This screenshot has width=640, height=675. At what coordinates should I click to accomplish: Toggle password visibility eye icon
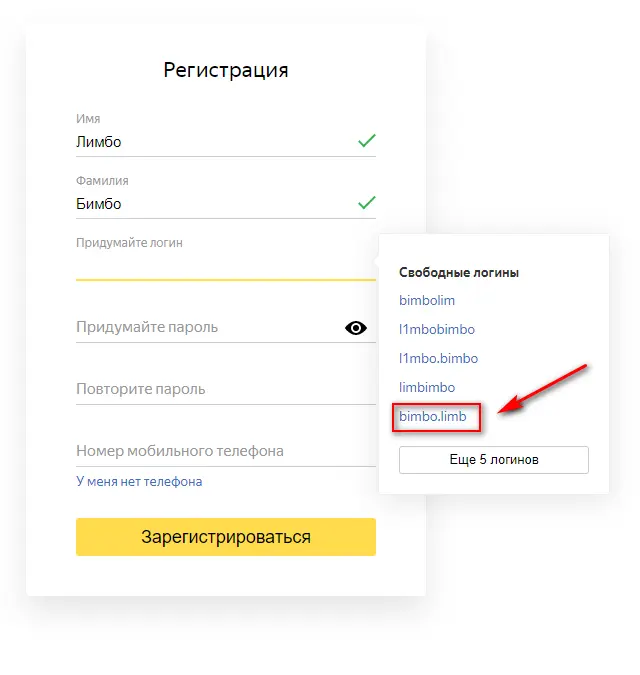(356, 328)
